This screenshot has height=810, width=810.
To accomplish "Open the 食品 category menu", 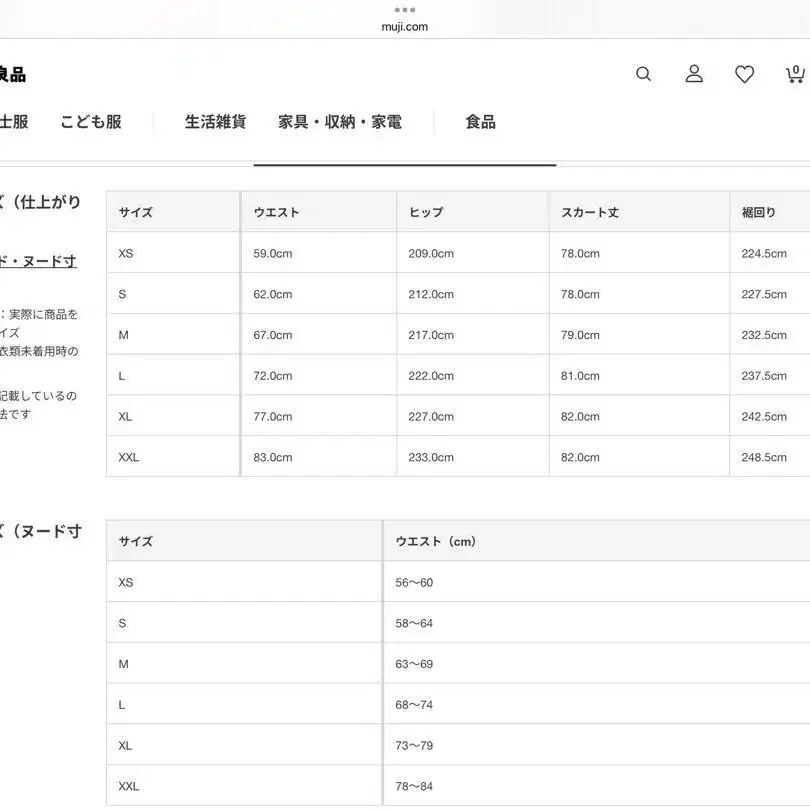I will (x=480, y=122).
